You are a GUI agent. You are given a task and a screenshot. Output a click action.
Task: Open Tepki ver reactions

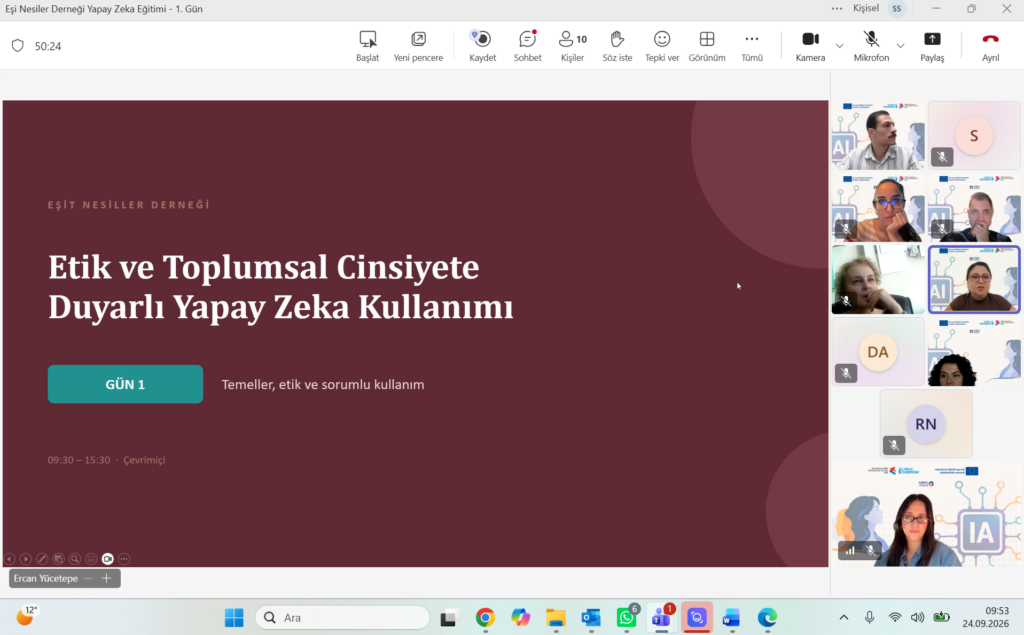(x=662, y=46)
